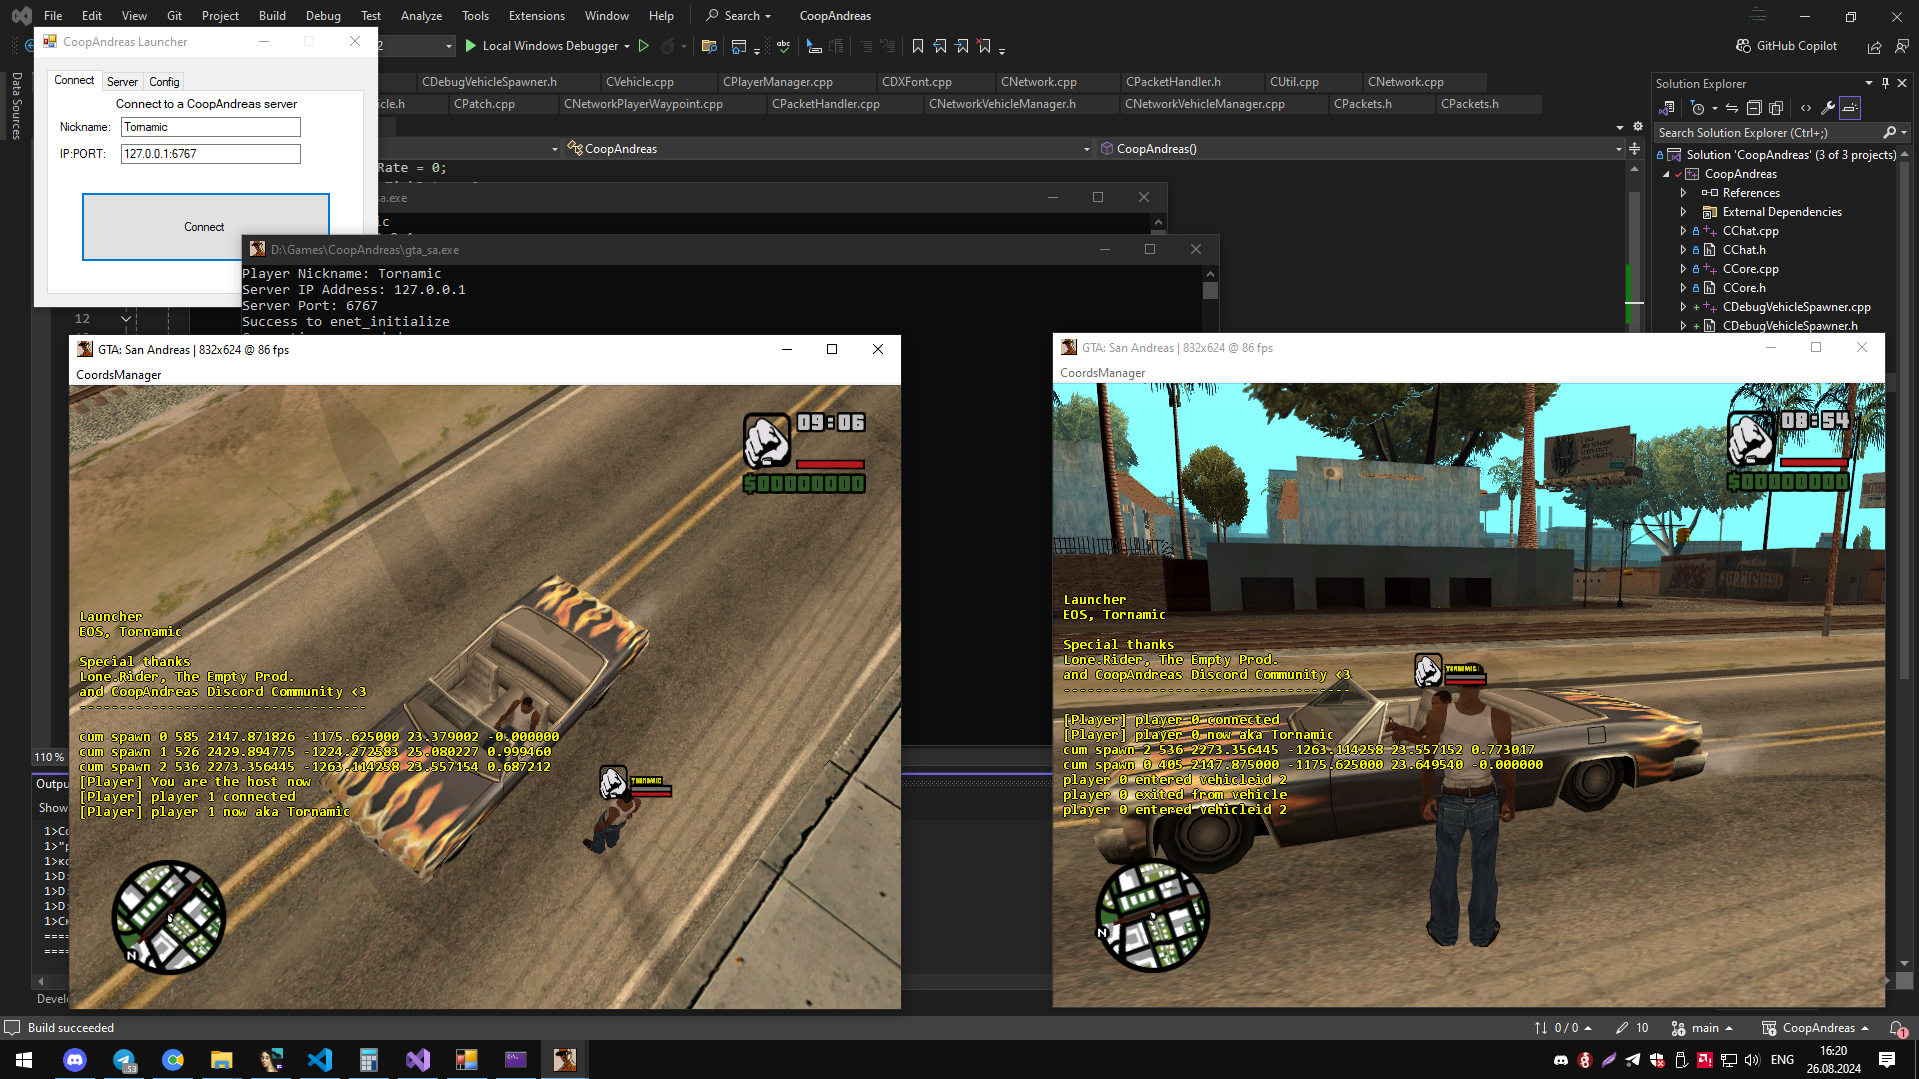Open Local Windows Debugger dropdown arrow

(627, 46)
